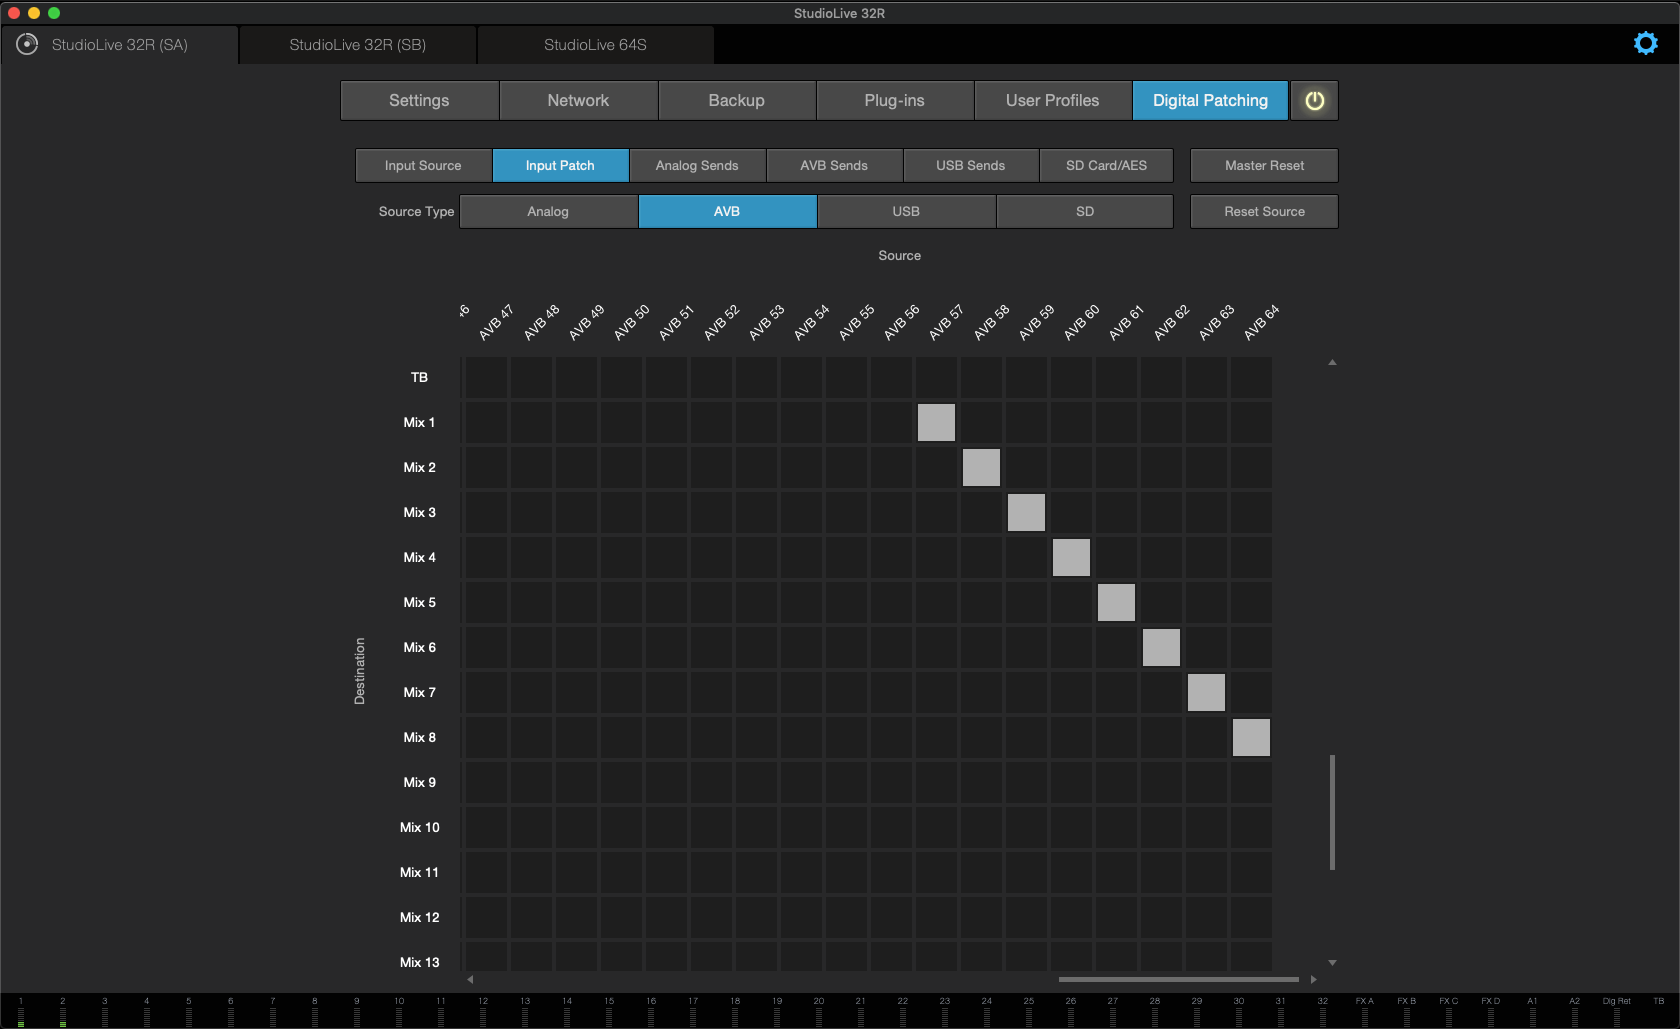This screenshot has width=1680, height=1029.
Task: Open the Plug-ins tab
Action: pyautogui.click(x=894, y=100)
